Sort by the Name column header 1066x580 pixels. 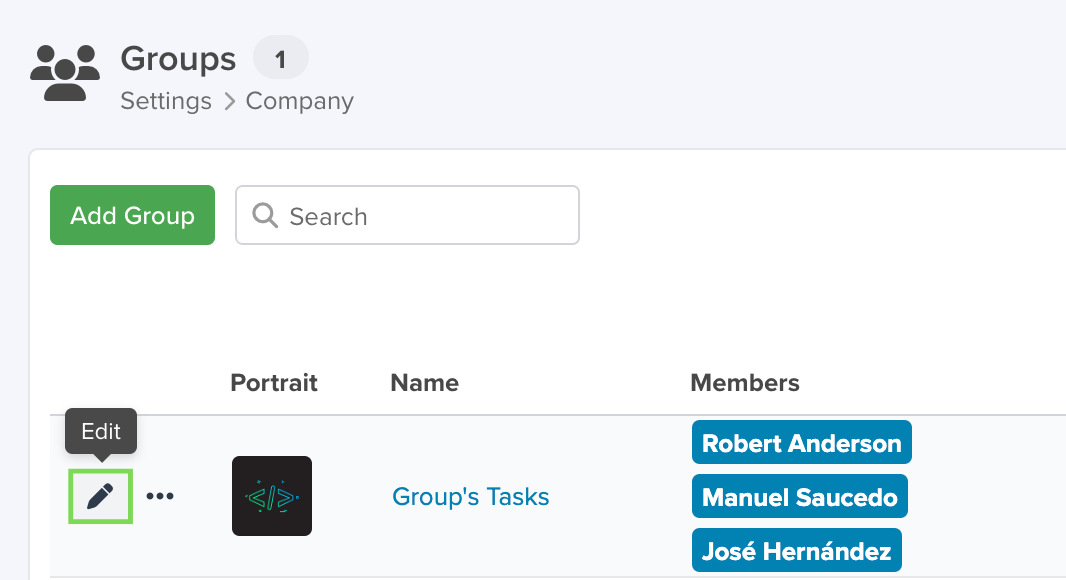[x=424, y=382]
